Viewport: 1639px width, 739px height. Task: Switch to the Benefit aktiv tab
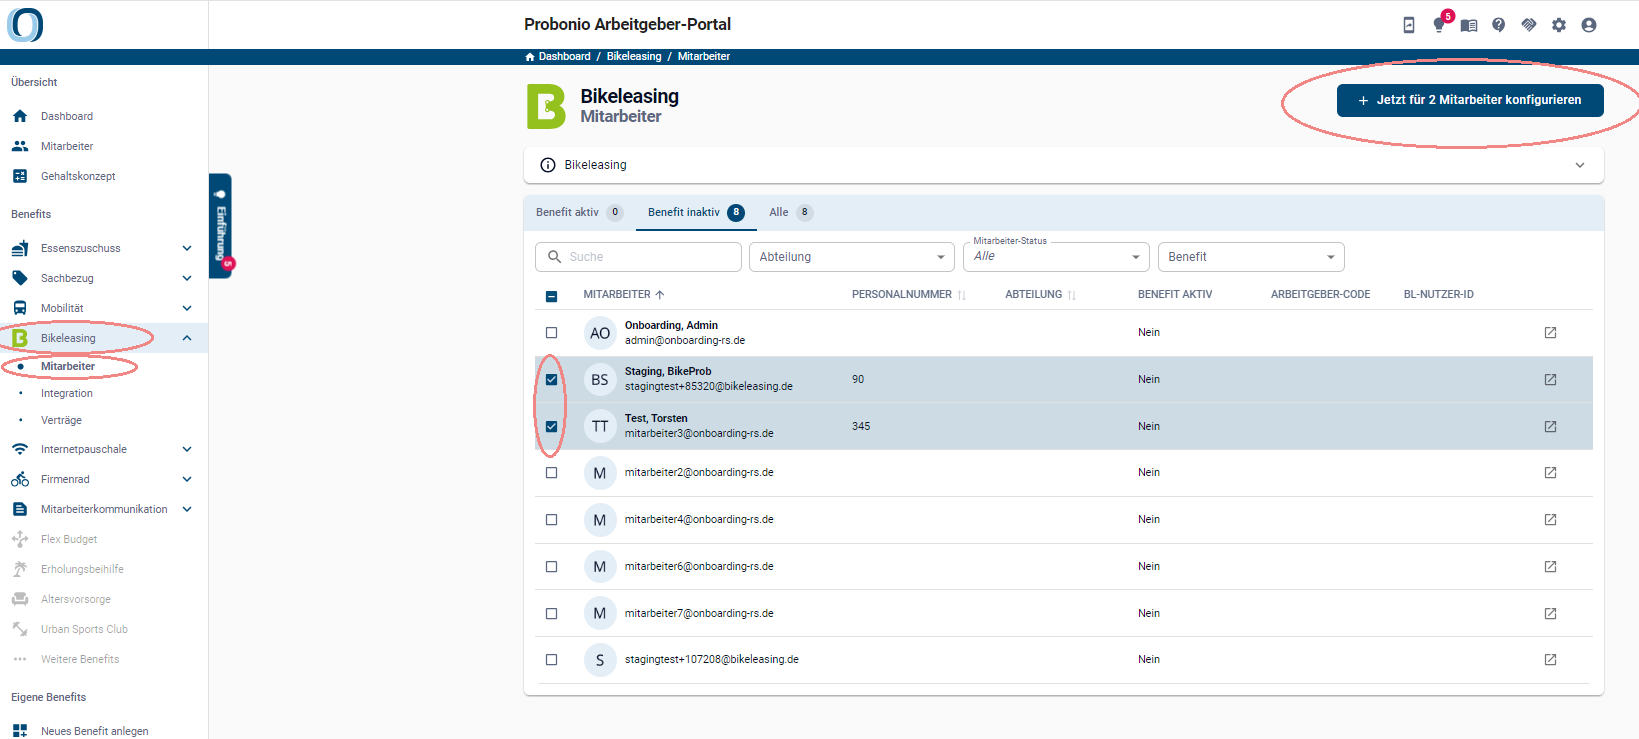coord(579,212)
